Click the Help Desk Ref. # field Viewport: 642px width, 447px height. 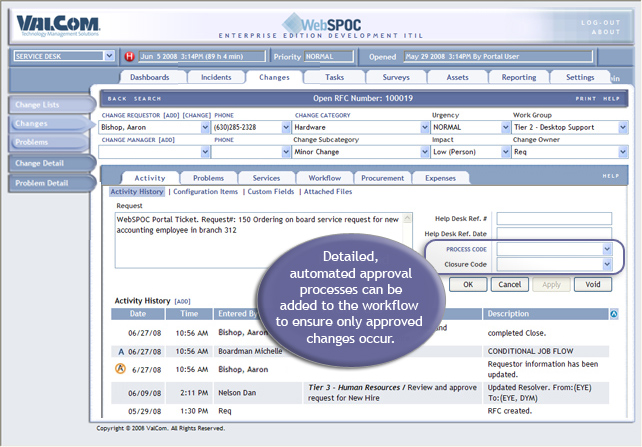(x=554, y=218)
